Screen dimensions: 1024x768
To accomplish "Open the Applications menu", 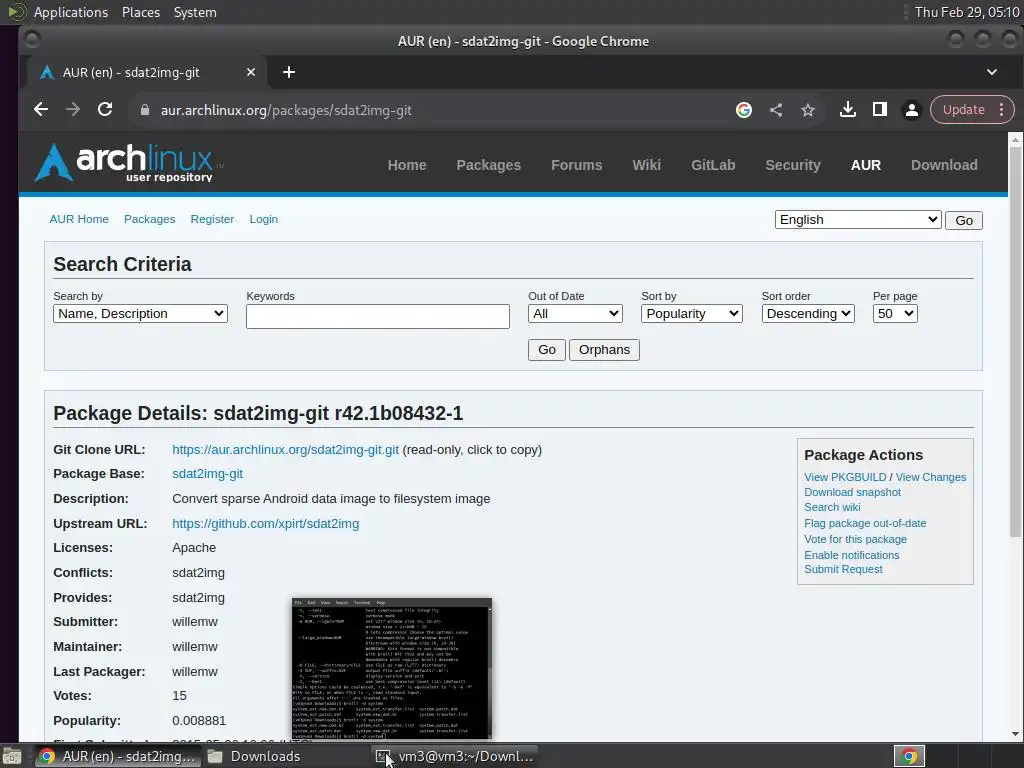I will 71,12.
